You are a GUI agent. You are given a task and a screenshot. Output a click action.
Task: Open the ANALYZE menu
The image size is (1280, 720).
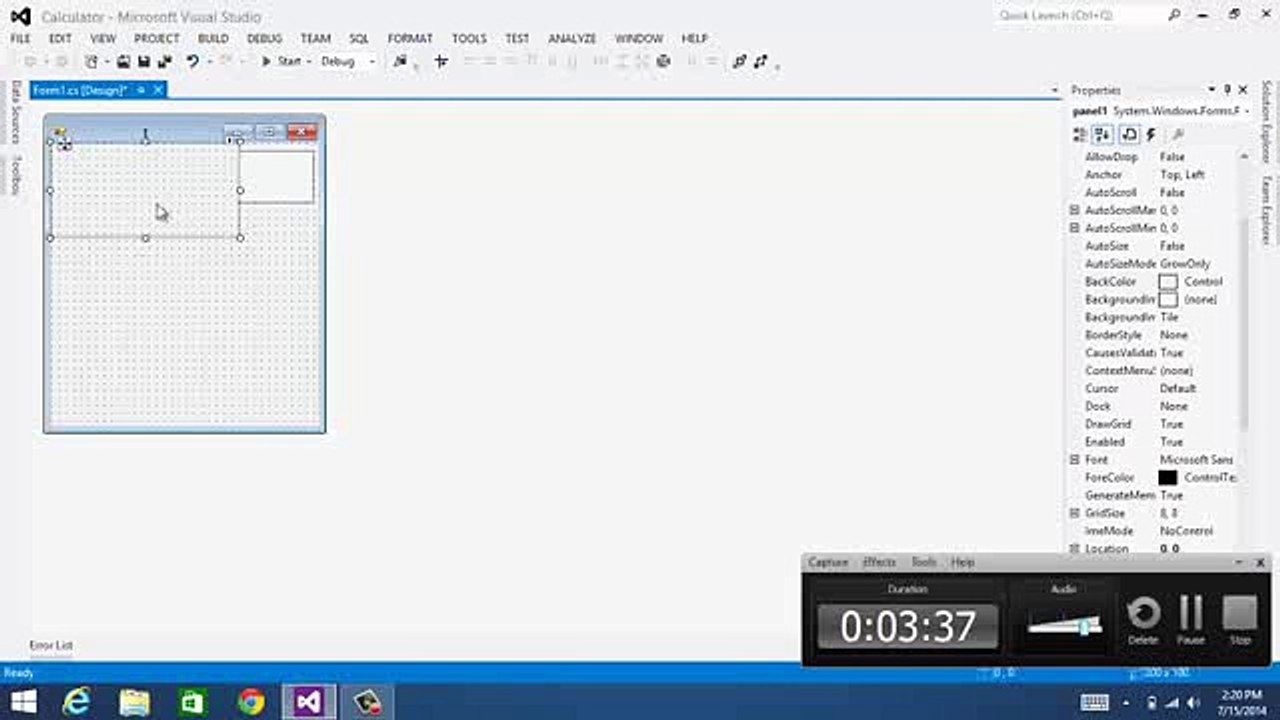pyautogui.click(x=572, y=38)
